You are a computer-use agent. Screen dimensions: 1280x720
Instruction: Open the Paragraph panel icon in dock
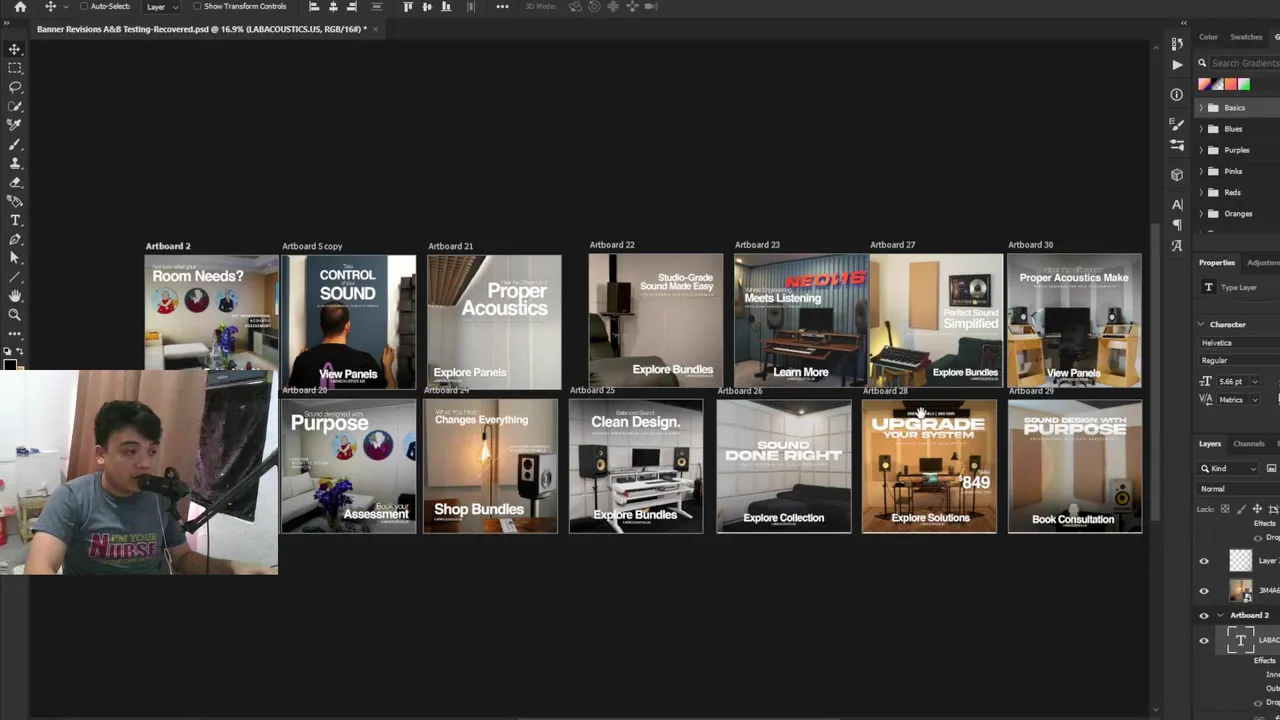pos(1177,225)
